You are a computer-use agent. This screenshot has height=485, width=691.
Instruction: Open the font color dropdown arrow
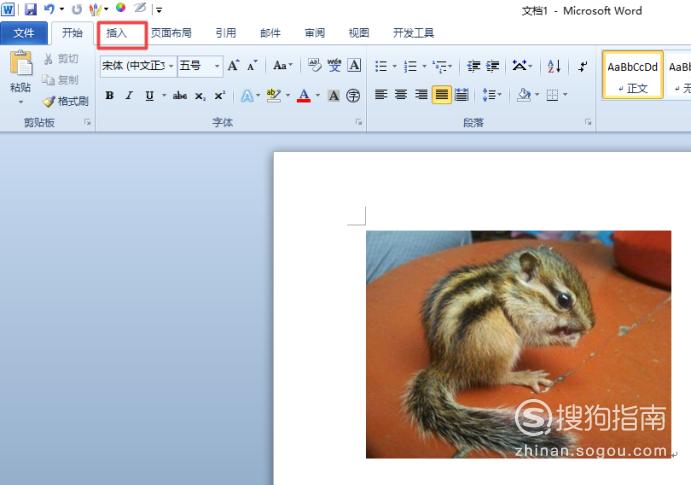(x=318, y=95)
